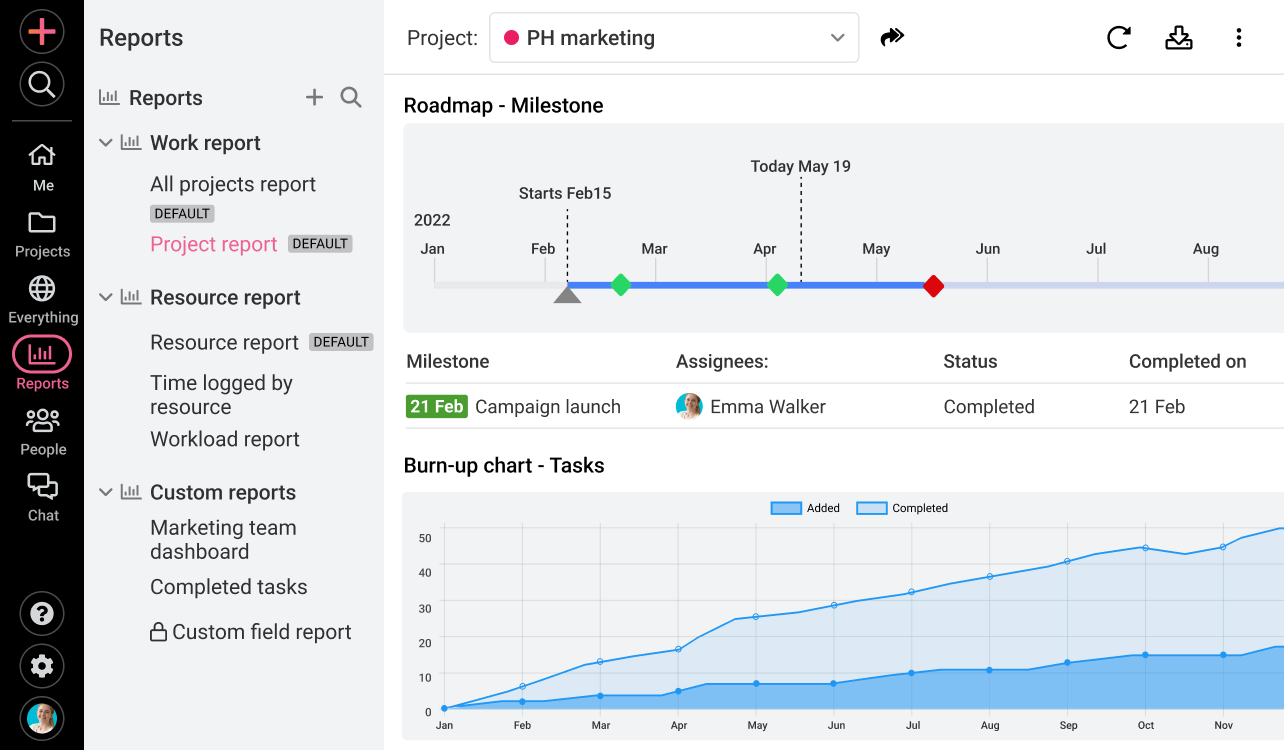Go to the Me home section
The width and height of the screenshot is (1284, 750).
click(x=42, y=166)
